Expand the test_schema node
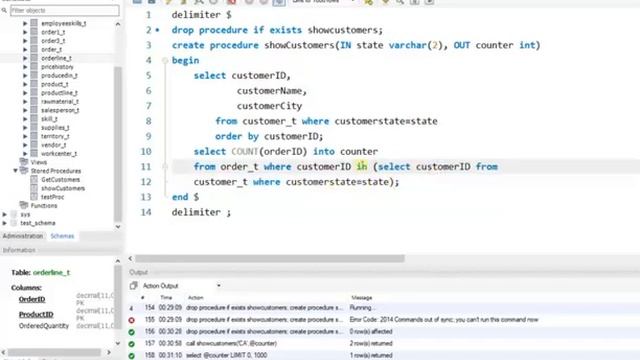This screenshot has height=360, width=640. coord(4,223)
